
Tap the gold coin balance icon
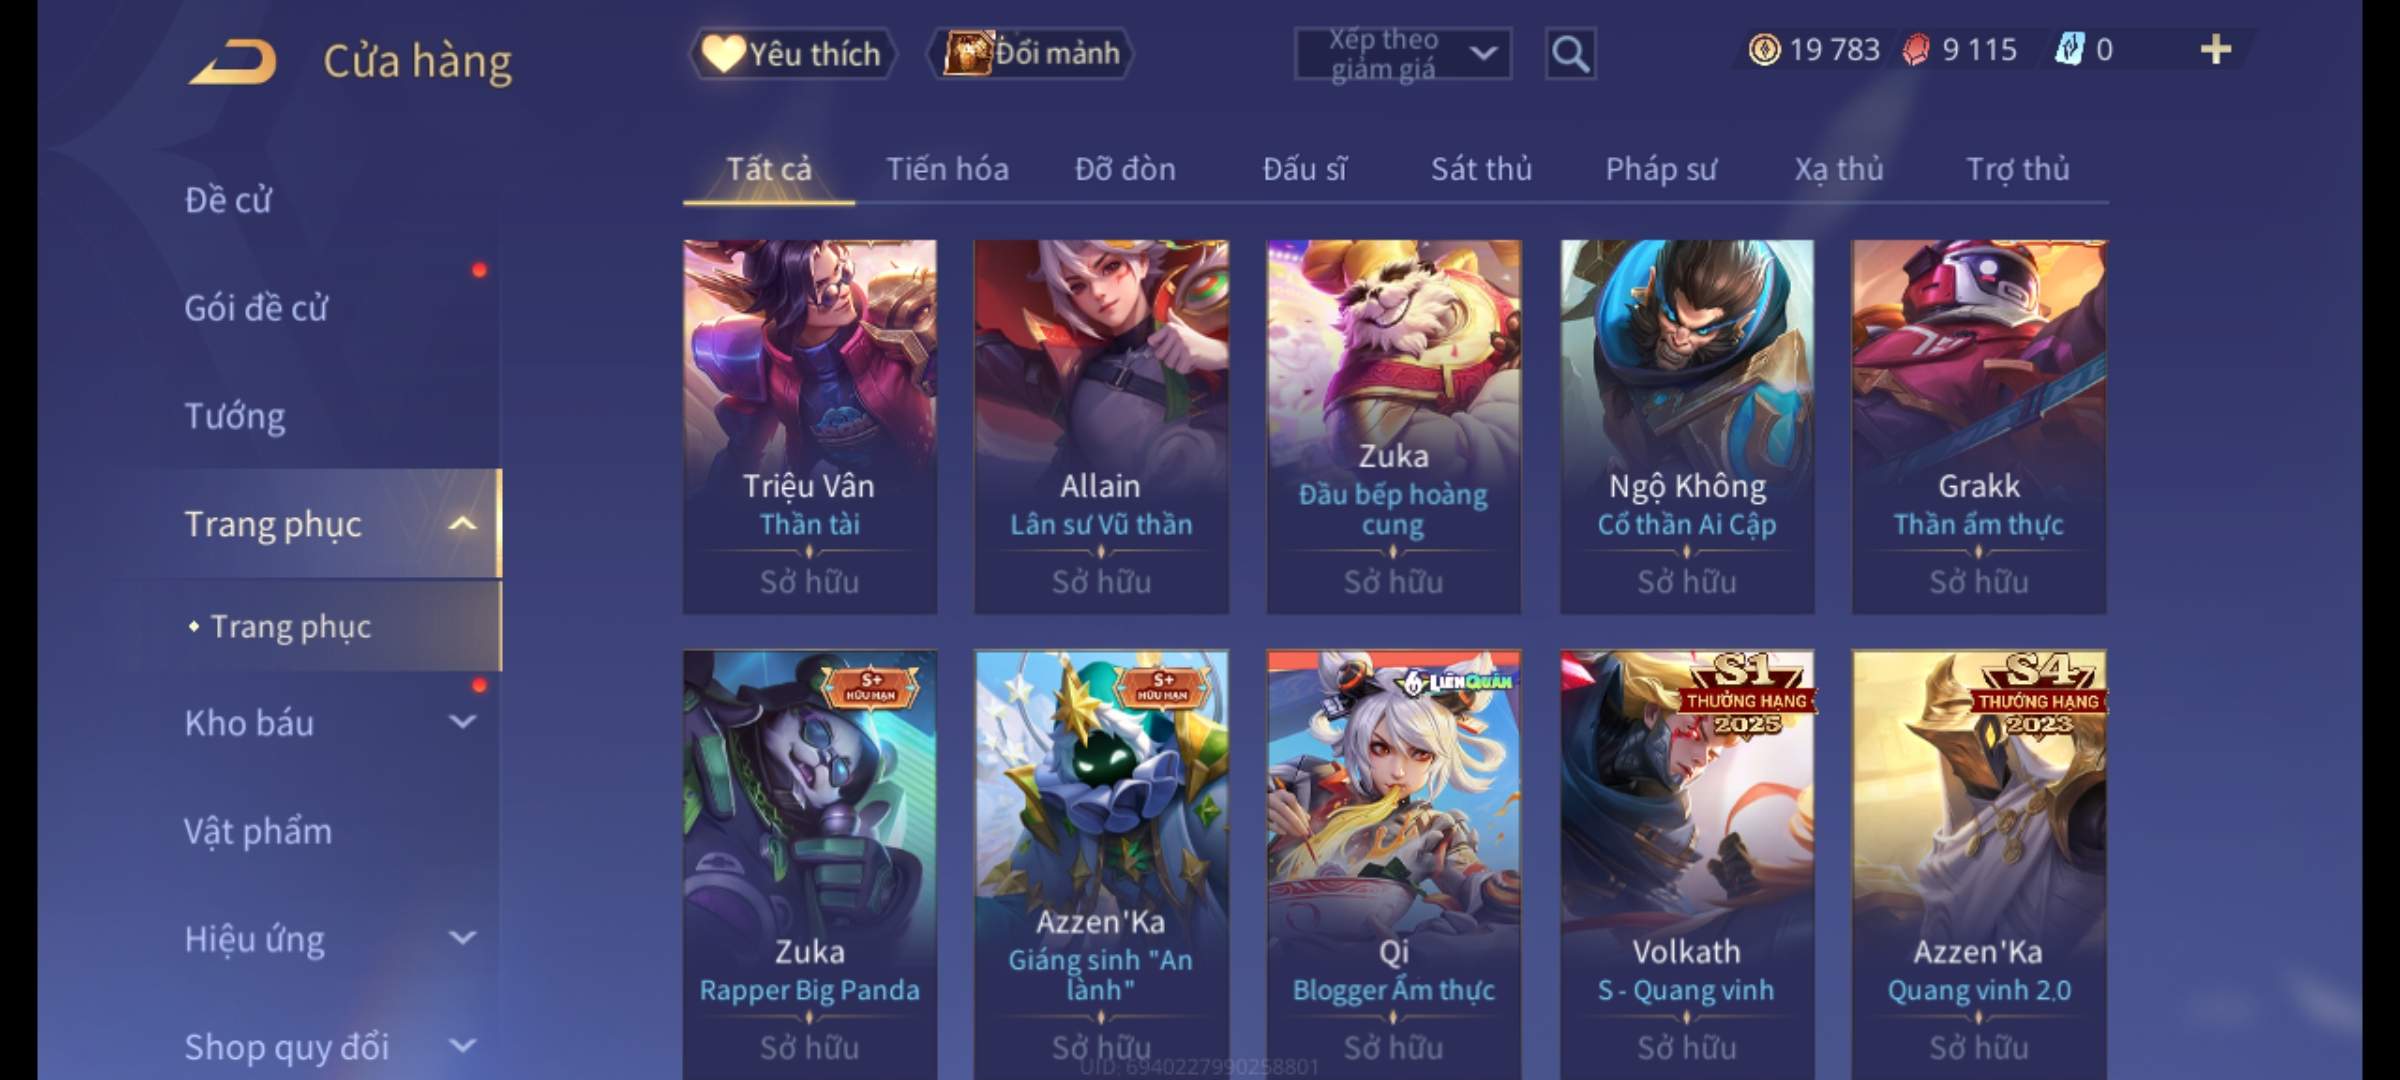[x=1764, y=49]
